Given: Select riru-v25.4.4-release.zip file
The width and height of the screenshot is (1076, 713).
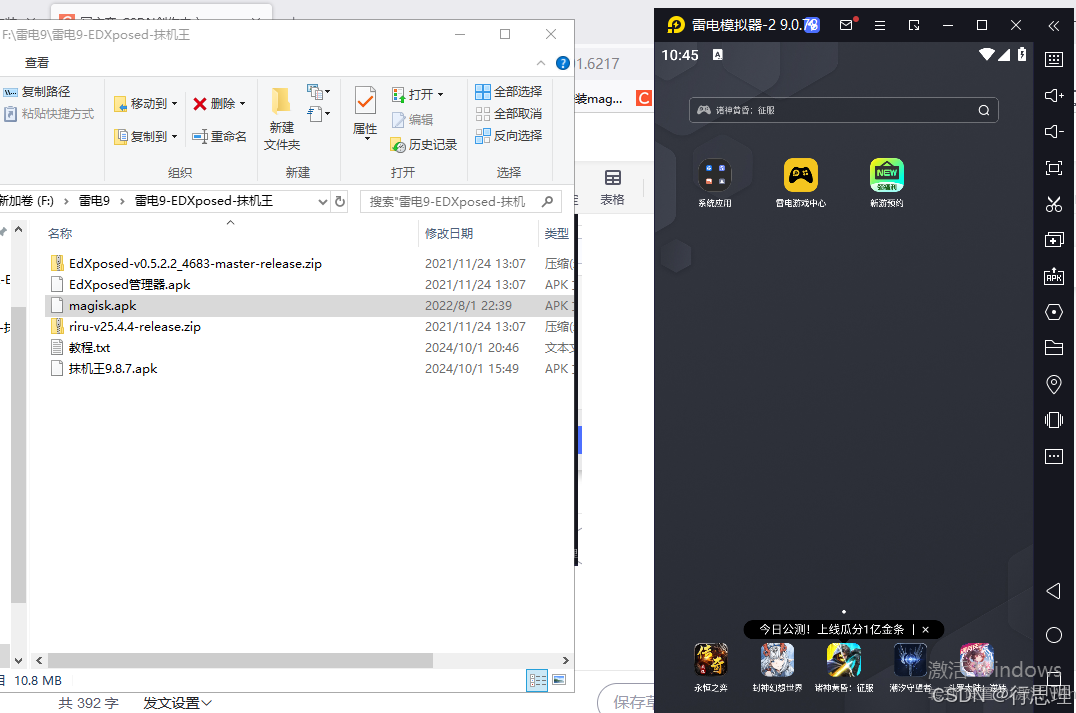Looking at the screenshot, I should click(134, 327).
